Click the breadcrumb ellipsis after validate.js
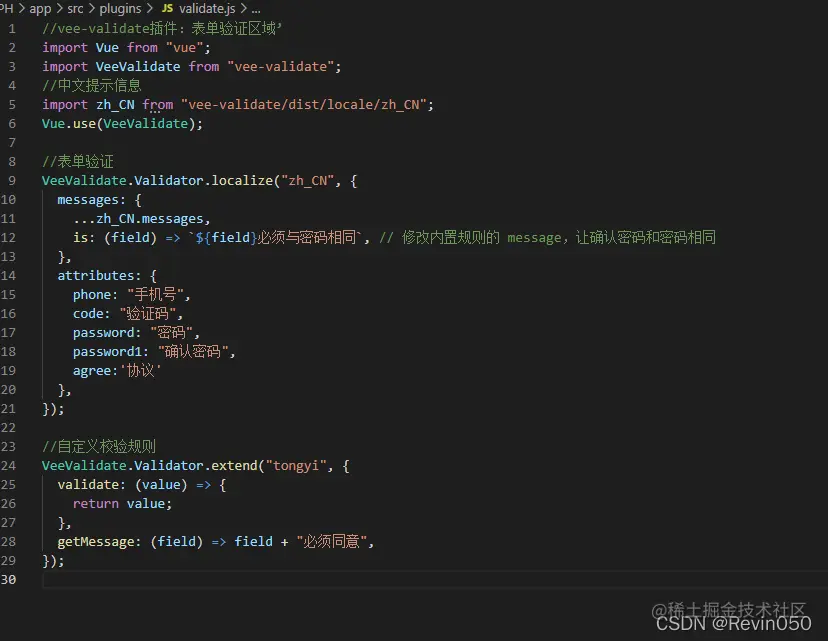828x641 pixels. [256, 10]
